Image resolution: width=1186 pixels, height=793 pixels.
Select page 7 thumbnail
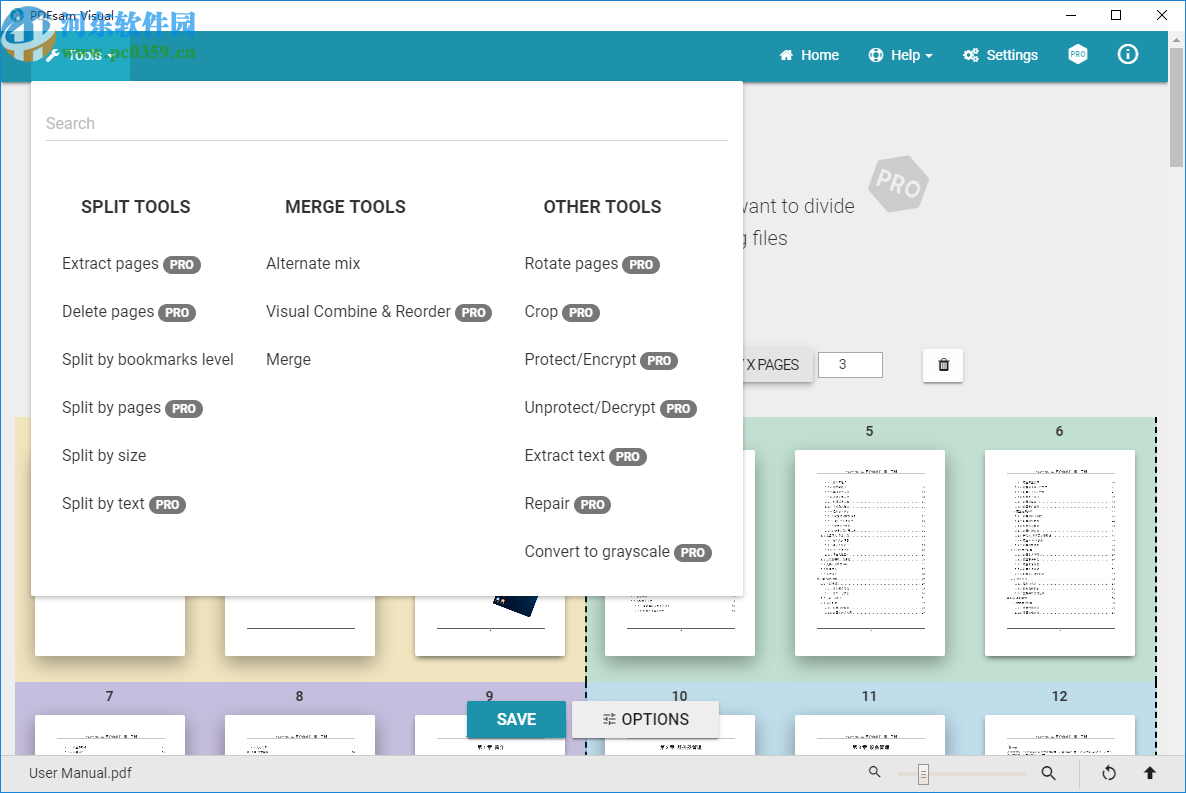tap(110, 735)
